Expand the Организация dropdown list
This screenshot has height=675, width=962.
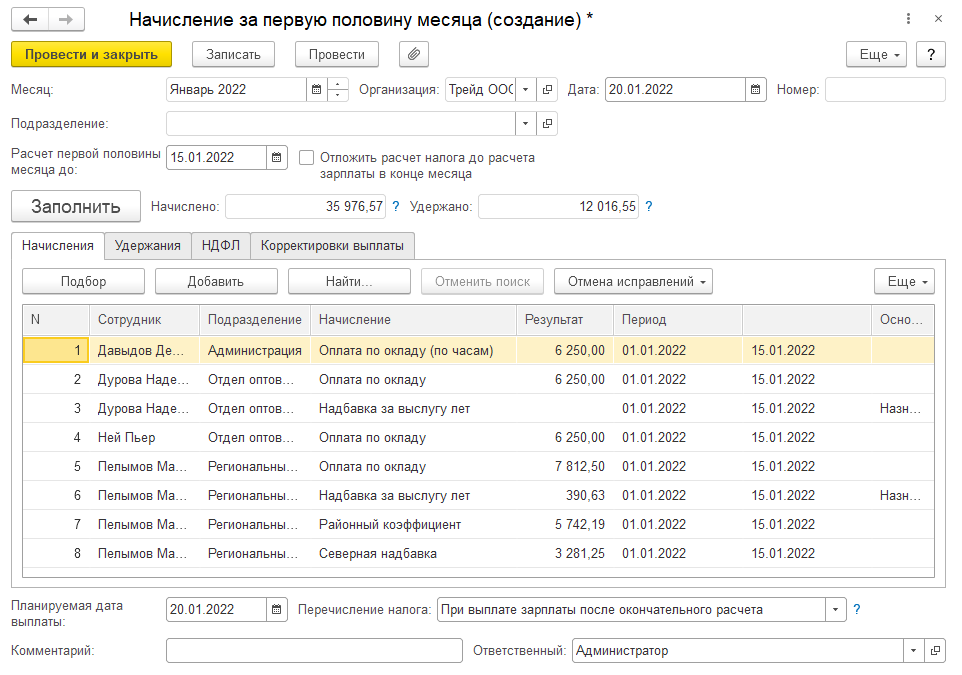(526, 90)
